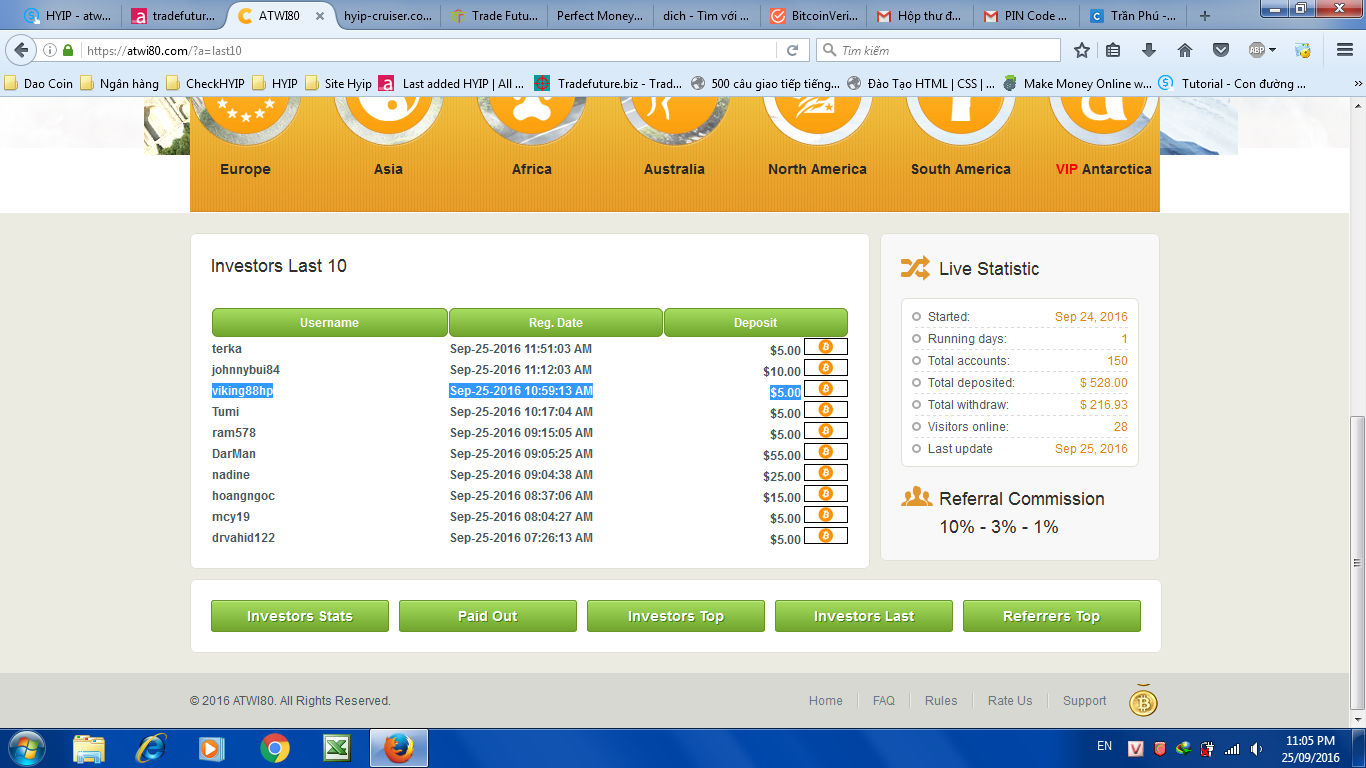The width and height of the screenshot is (1366, 768).
Task: Switch to the HYIP - atw... tab
Action: (x=68, y=16)
